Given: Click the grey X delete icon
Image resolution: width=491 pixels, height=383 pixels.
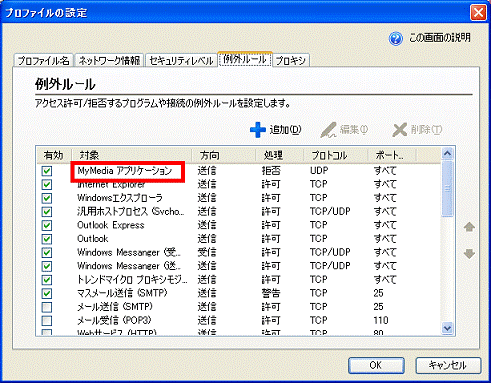Looking at the screenshot, I should 400,130.
